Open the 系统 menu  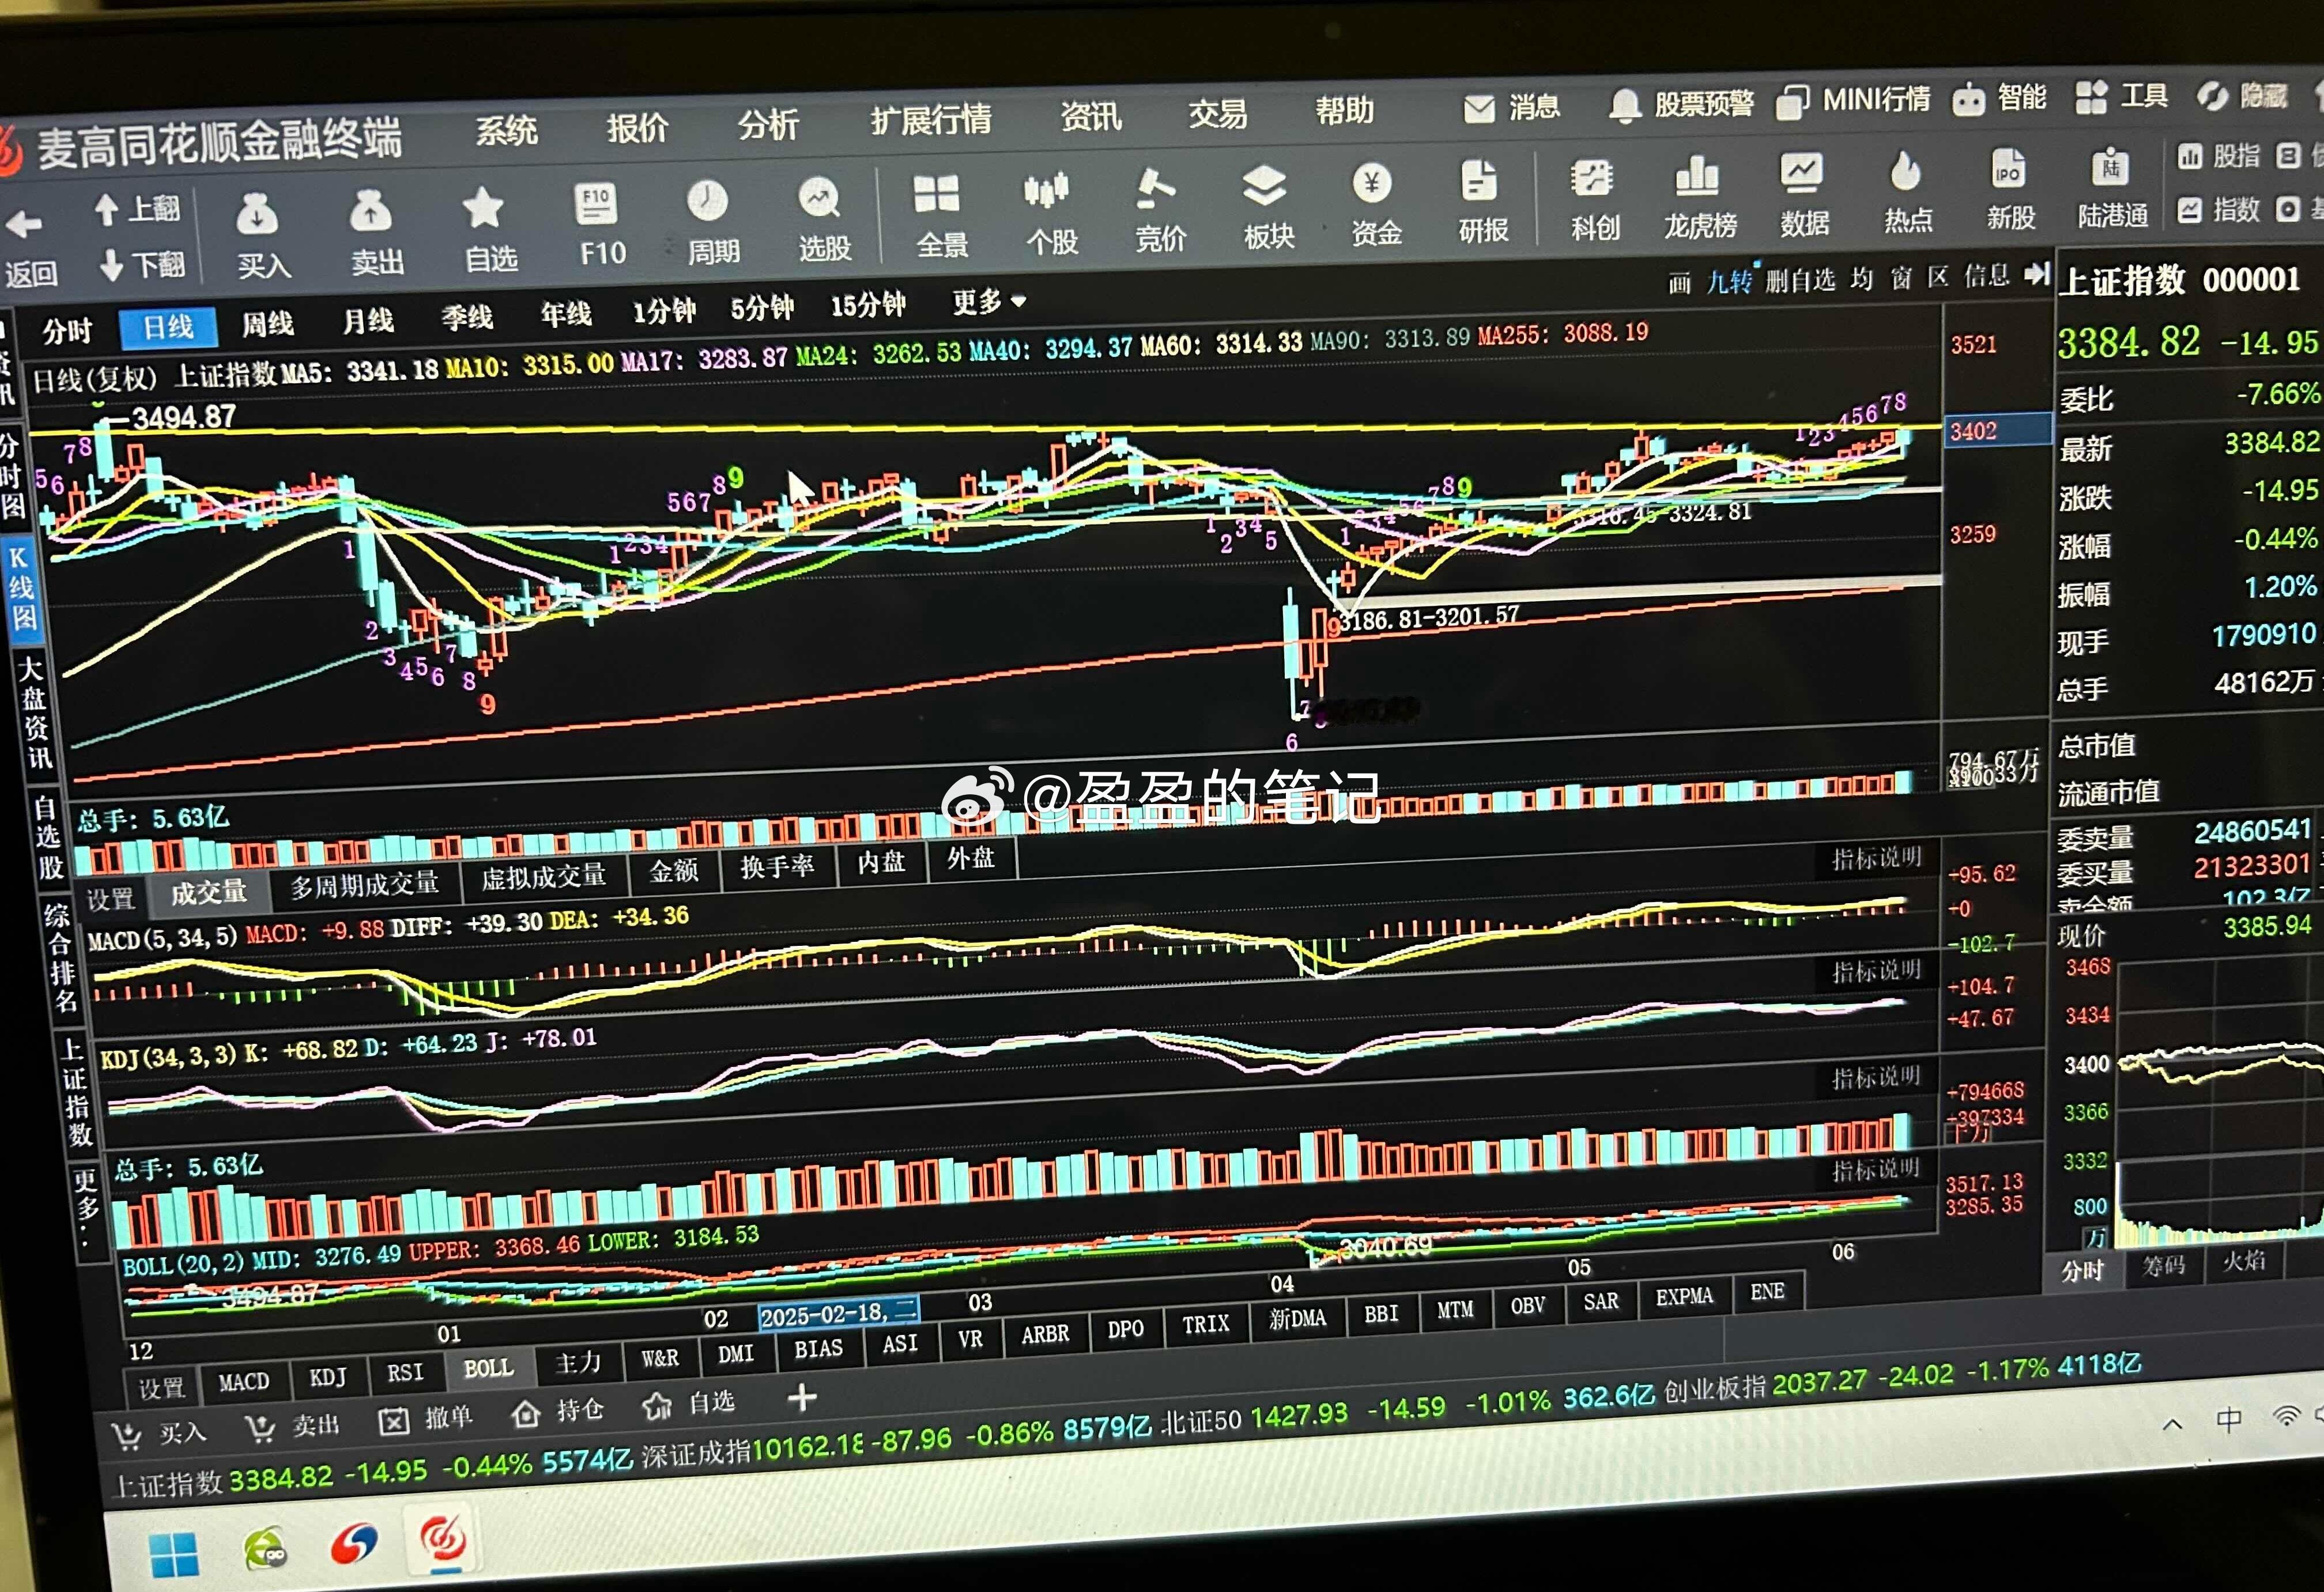click(x=506, y=130)
